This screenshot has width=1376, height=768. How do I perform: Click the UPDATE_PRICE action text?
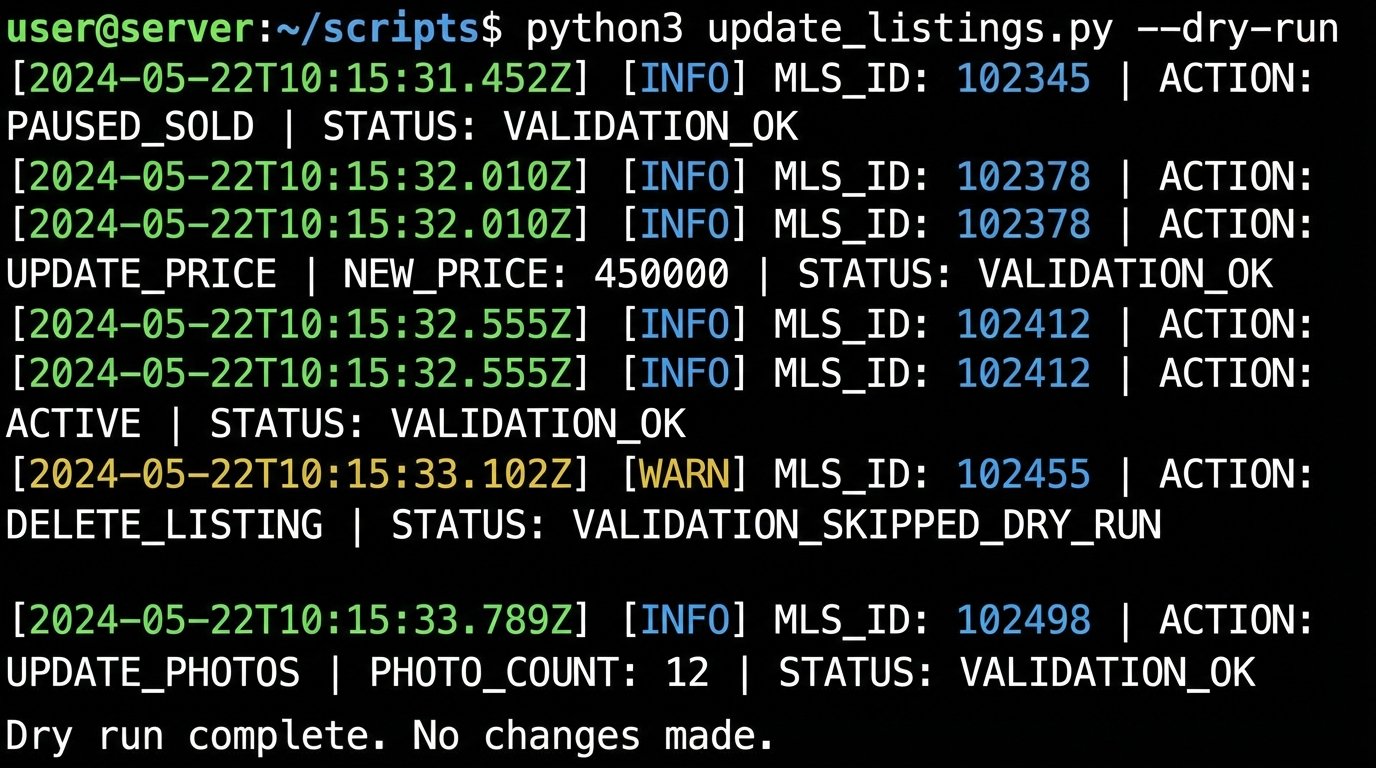(141, 274)
